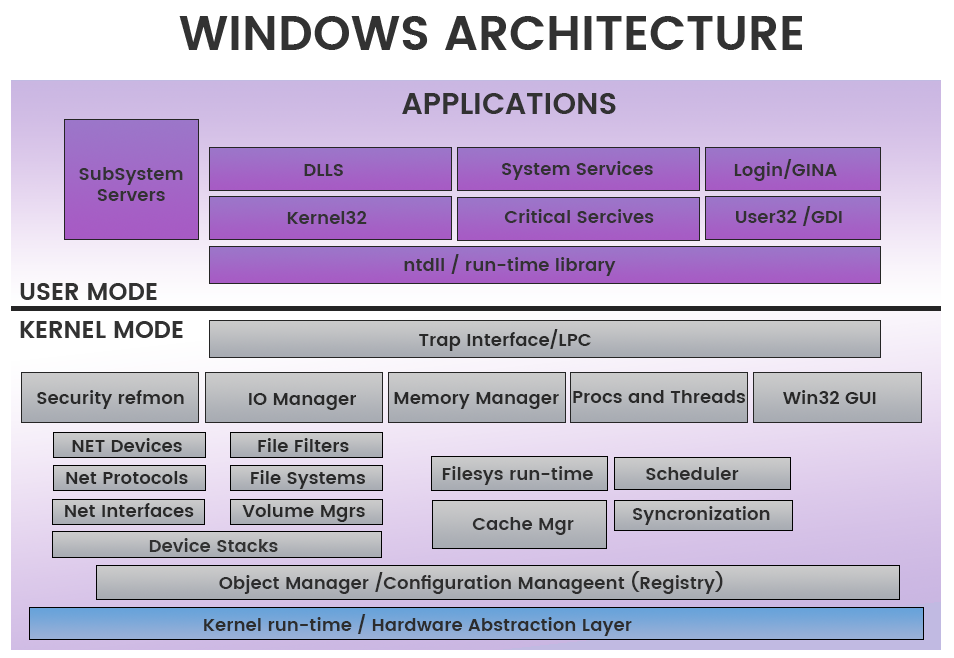Screen dimensions: 954x658
Task: Select the Volume Mgrs block
Action: click(306, 511)
